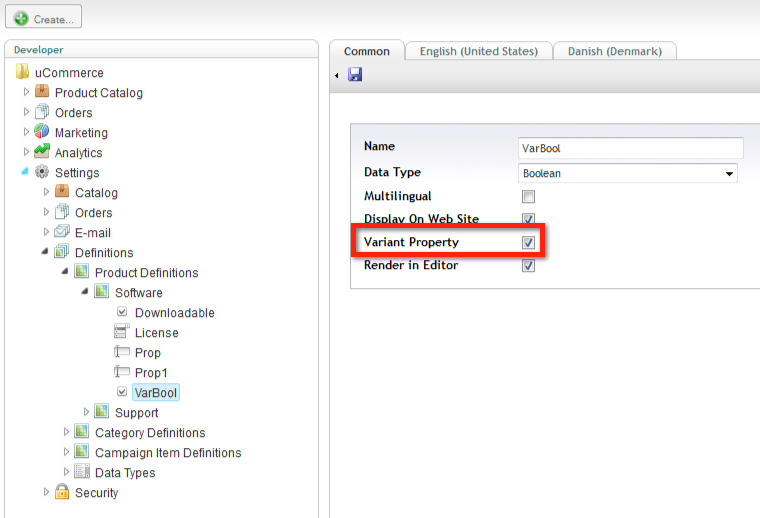Expand the Category Definitions tree node
The width and height of the screenshot is (760, 518).
(67, 432)
